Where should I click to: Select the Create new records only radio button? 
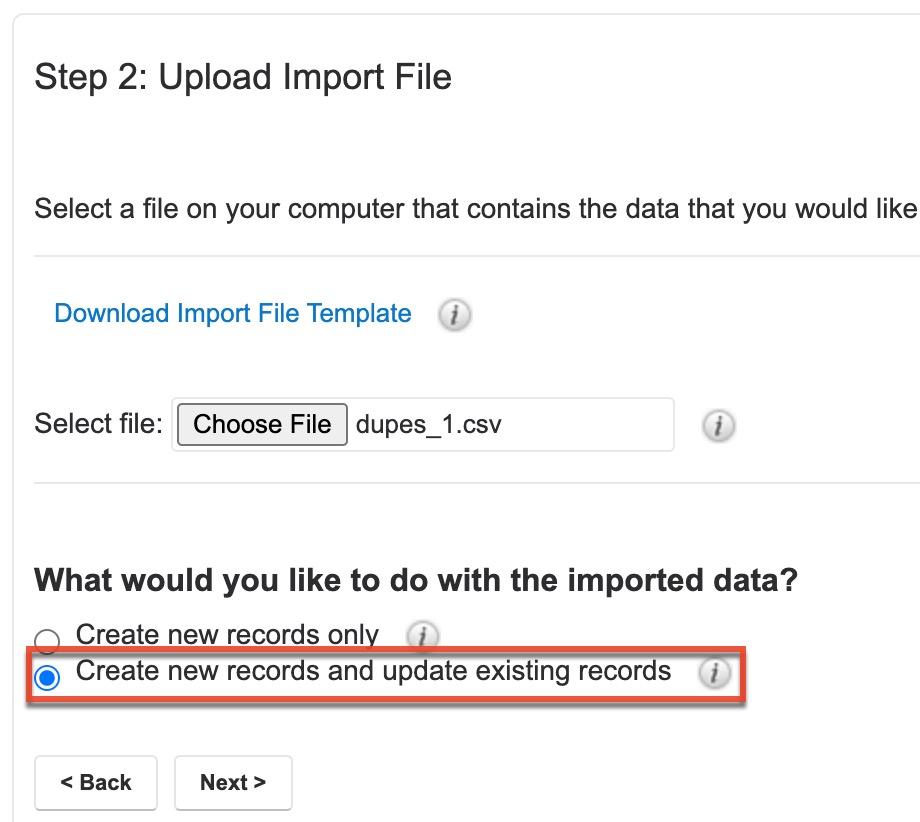point(46,640)
